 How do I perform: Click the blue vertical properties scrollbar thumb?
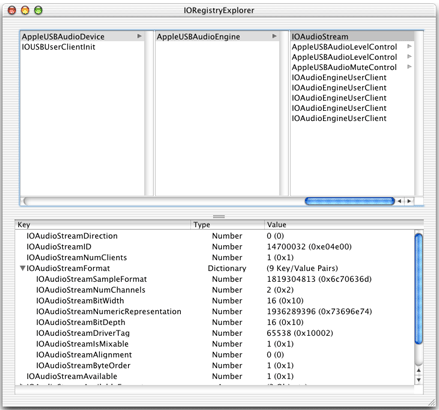click(419, 289)
